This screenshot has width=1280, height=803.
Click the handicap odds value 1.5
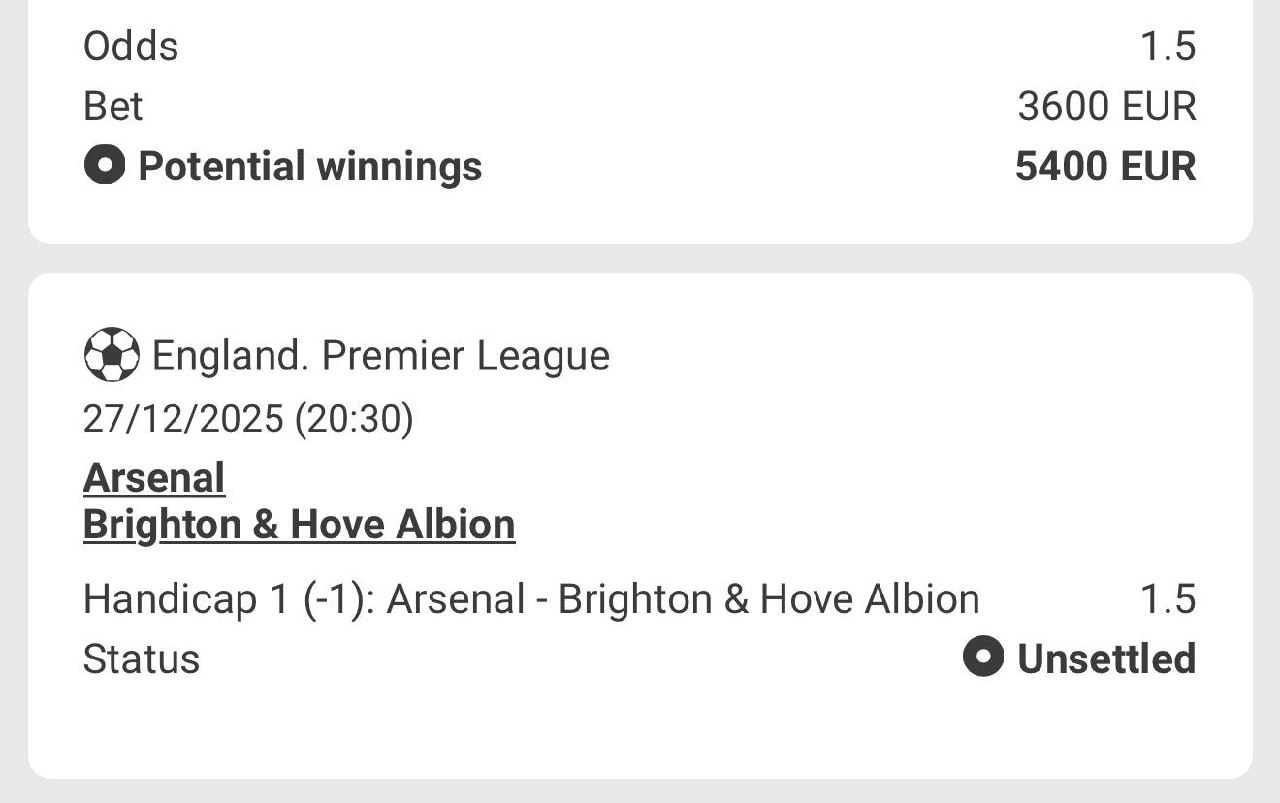pyautogui.click(x=1168, y=599)
